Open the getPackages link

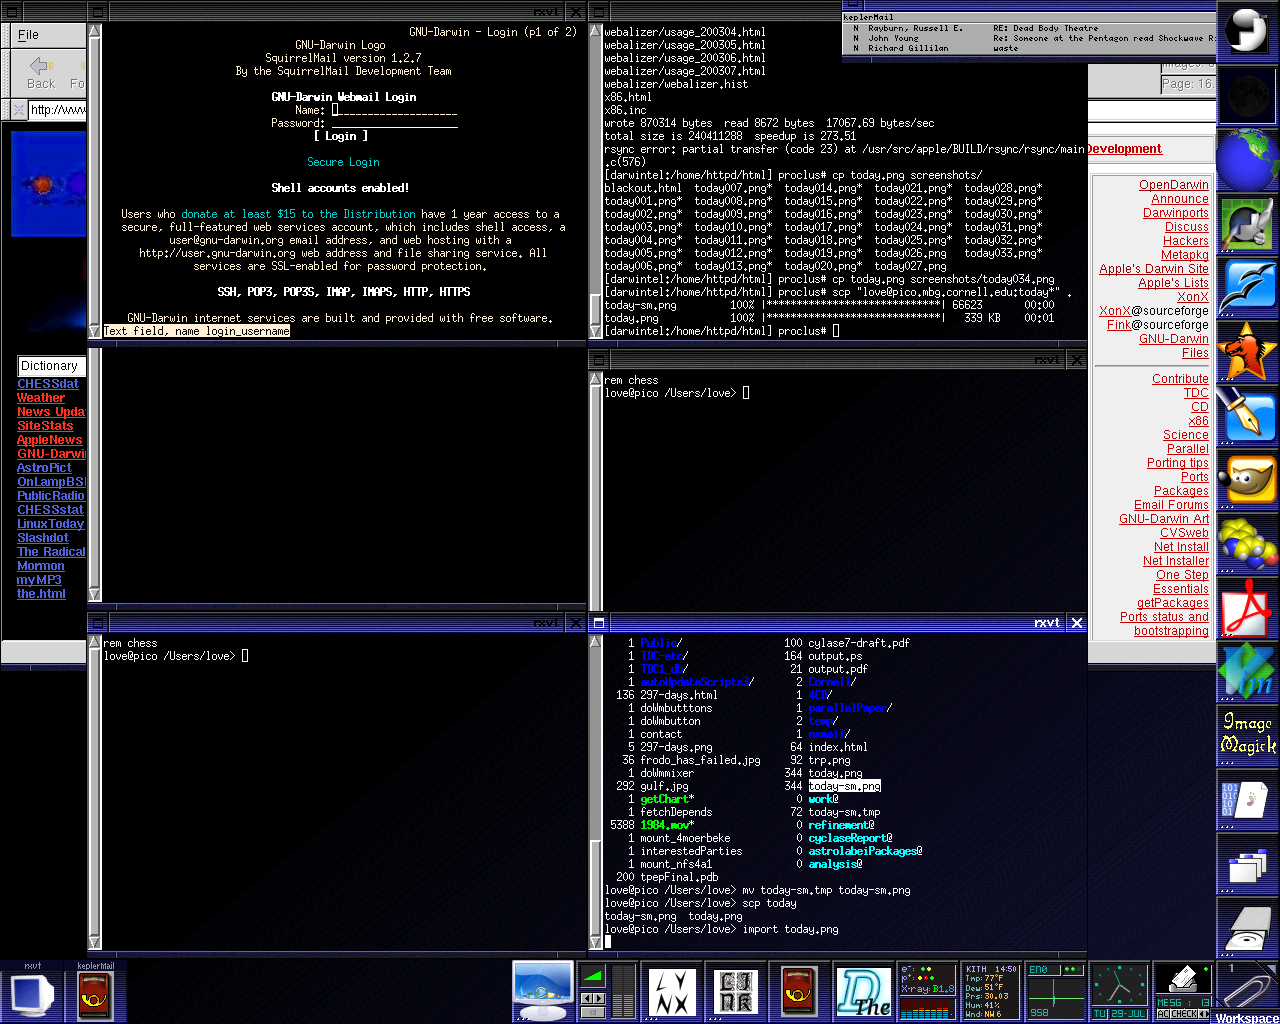pyautogui.click(x=1173, y=603)
